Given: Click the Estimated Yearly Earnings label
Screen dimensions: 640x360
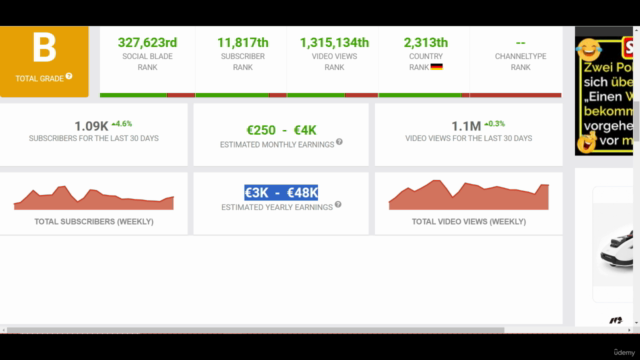Looking at the screenshot, I should [277, 207].
